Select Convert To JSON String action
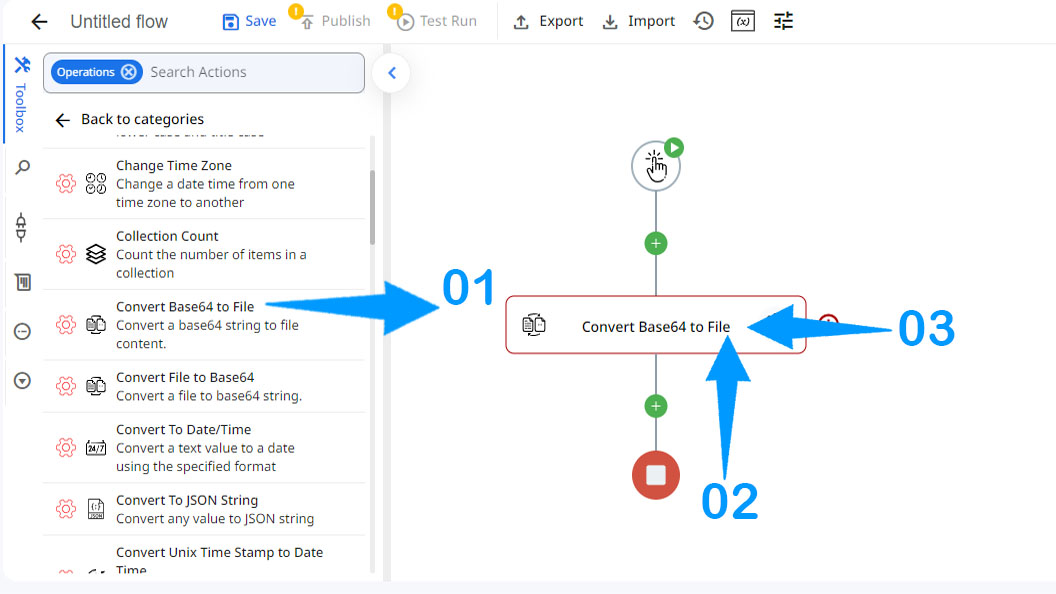 pyautogui.click(x=204, y=509)
